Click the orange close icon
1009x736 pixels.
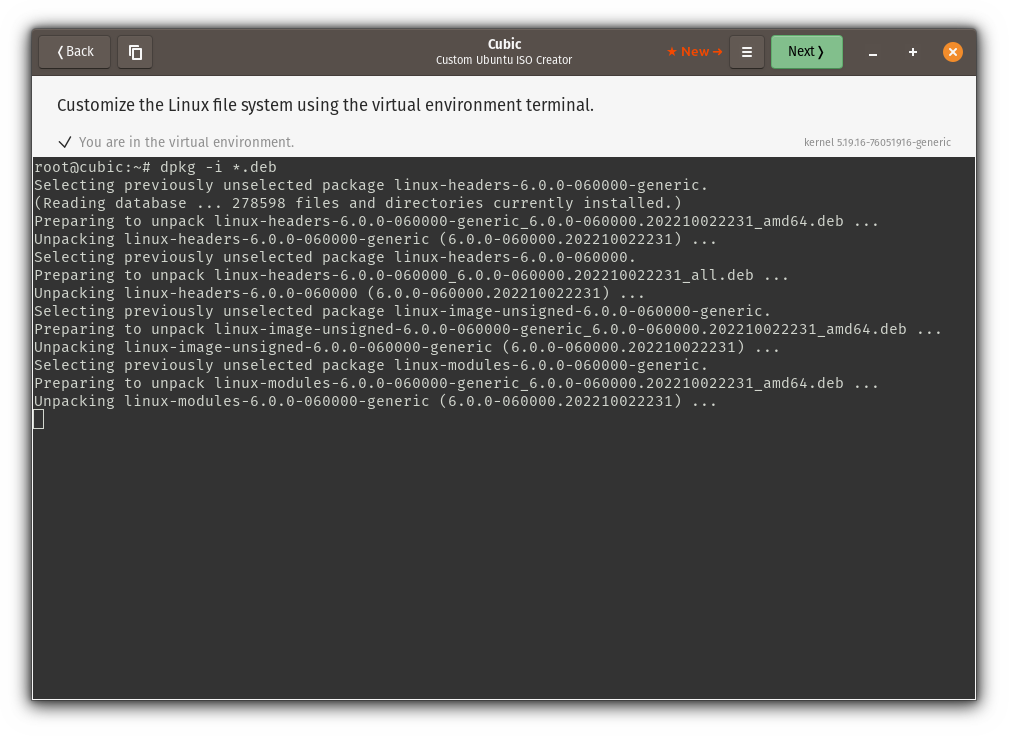[x=952, y=51]
